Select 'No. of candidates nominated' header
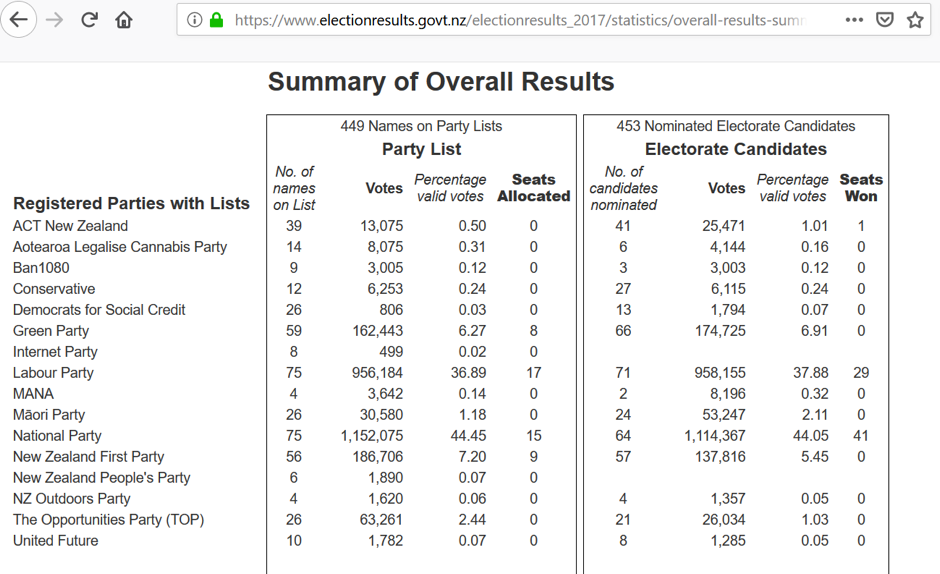 tap(623, 188)
